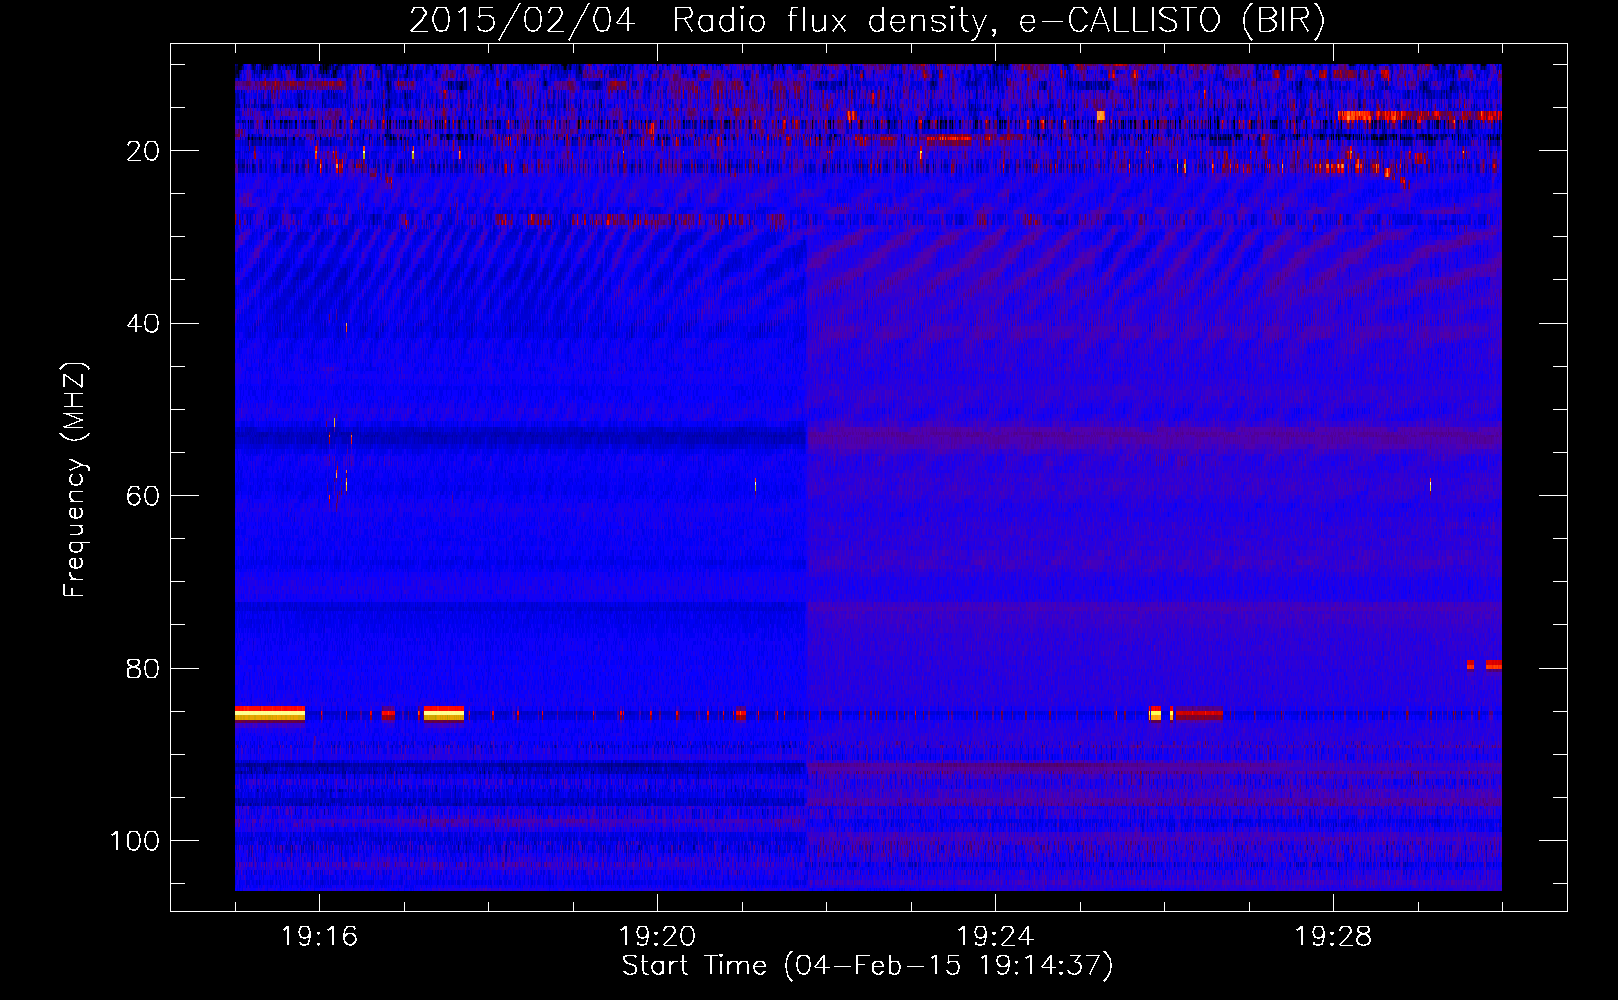1618x1000 pixels.
Task: Click the plot title 'Radio flux density, e-CALLISTO (BIR)'
Action: pyautogui.click(x=997, y=21)
